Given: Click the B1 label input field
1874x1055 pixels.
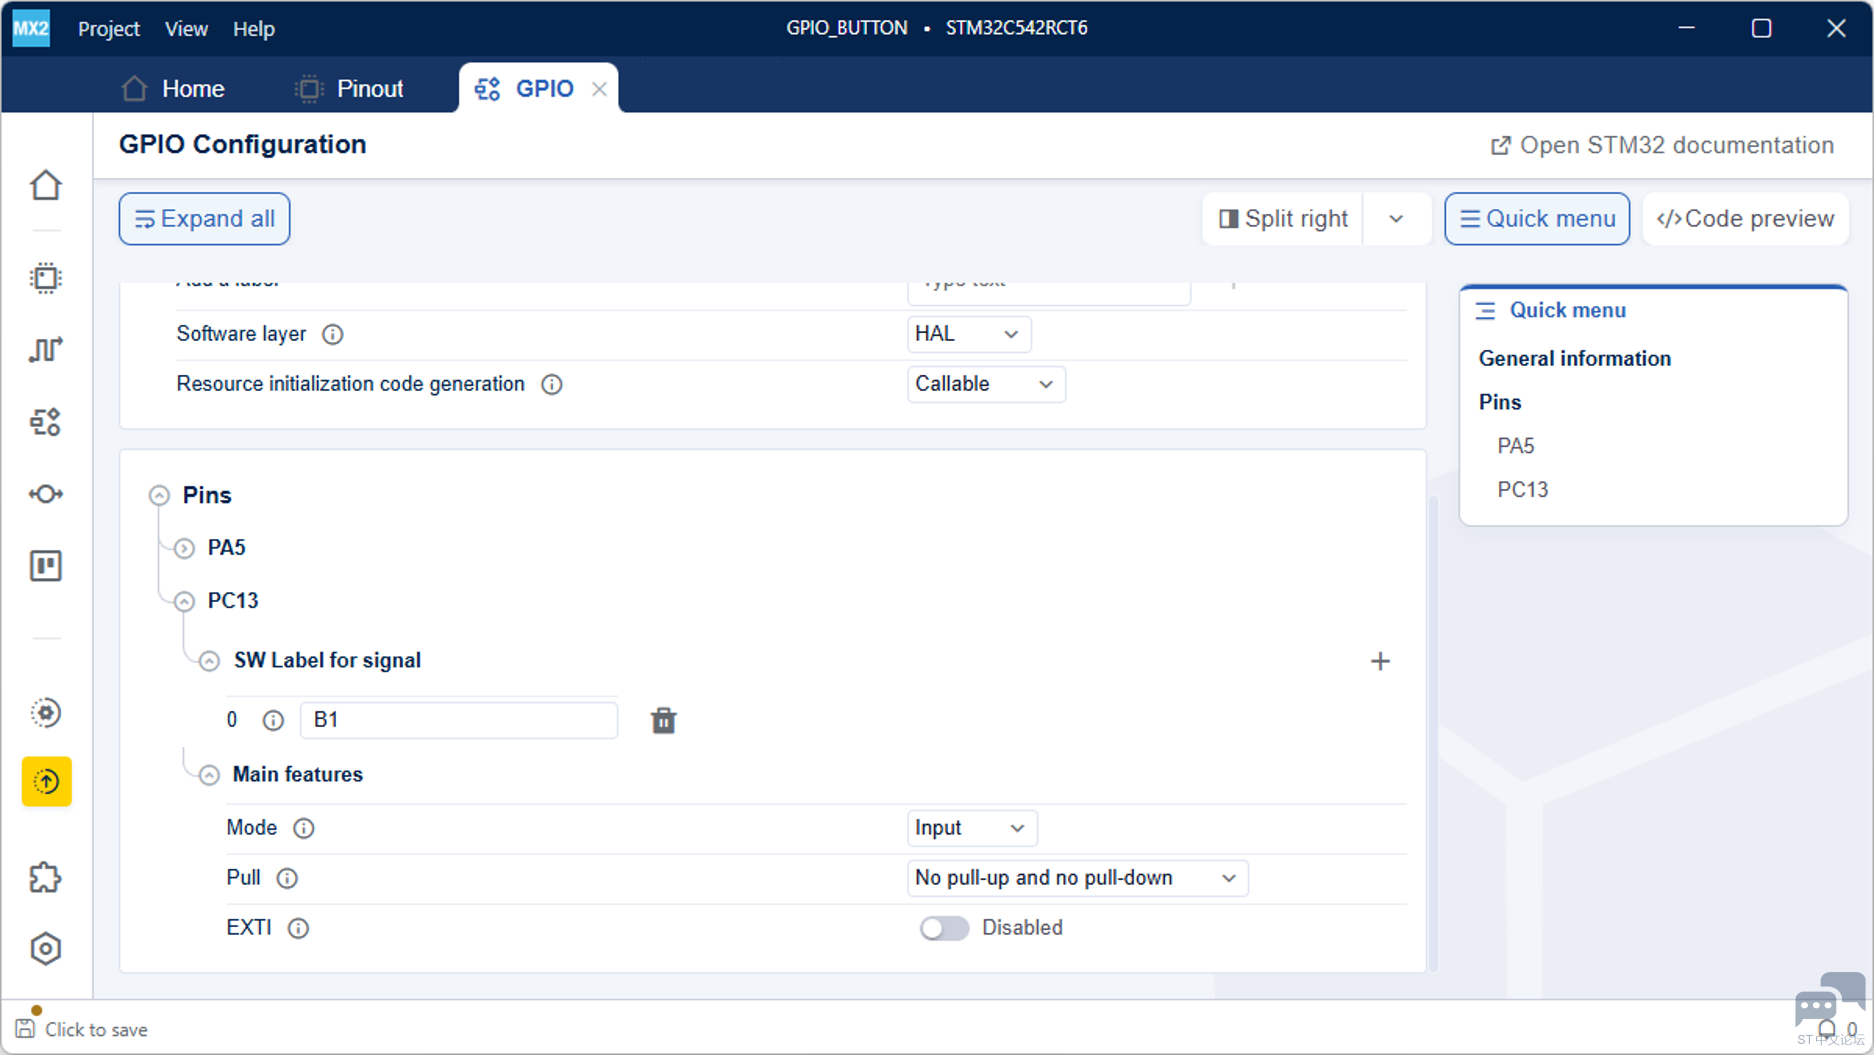Looking at the screenshot, I should (x=459, y=720).
